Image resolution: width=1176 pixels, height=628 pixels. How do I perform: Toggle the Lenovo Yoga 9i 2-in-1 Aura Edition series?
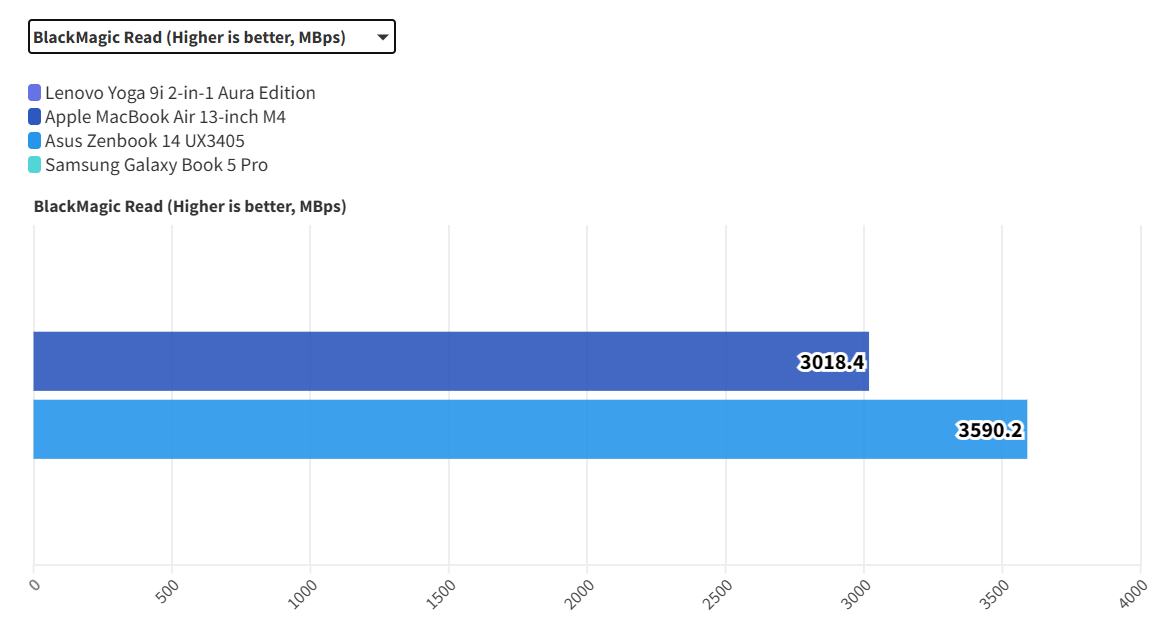point(180,93)
